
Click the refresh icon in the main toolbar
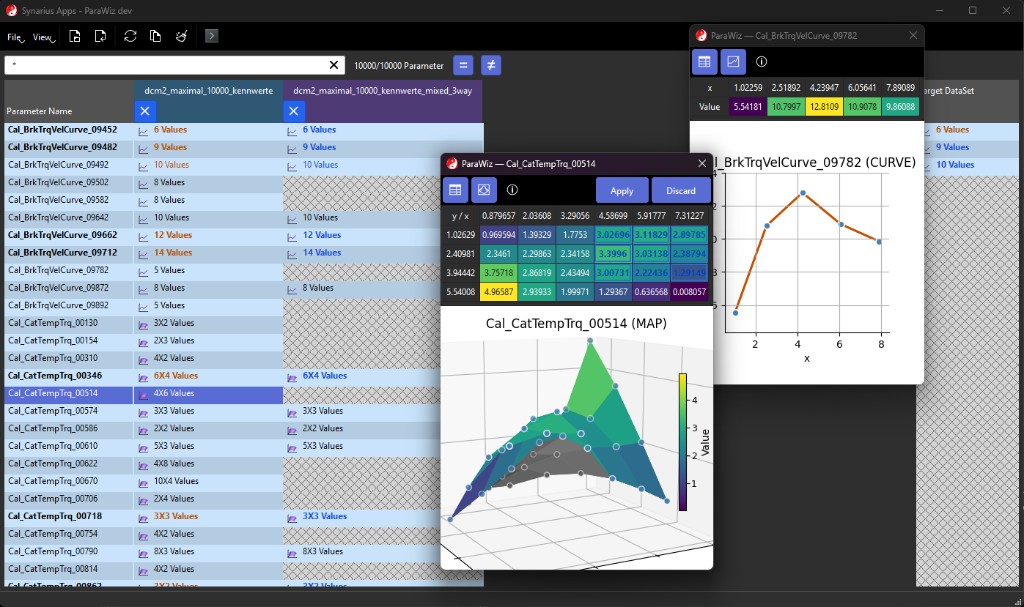pyautogui.click(x=129, y=35)
